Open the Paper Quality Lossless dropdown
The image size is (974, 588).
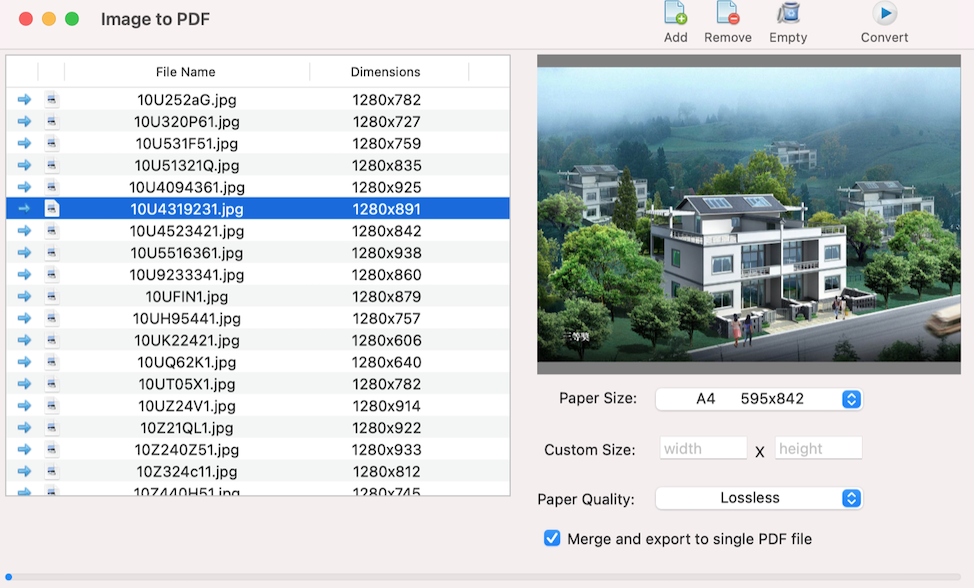coord(758,498)
